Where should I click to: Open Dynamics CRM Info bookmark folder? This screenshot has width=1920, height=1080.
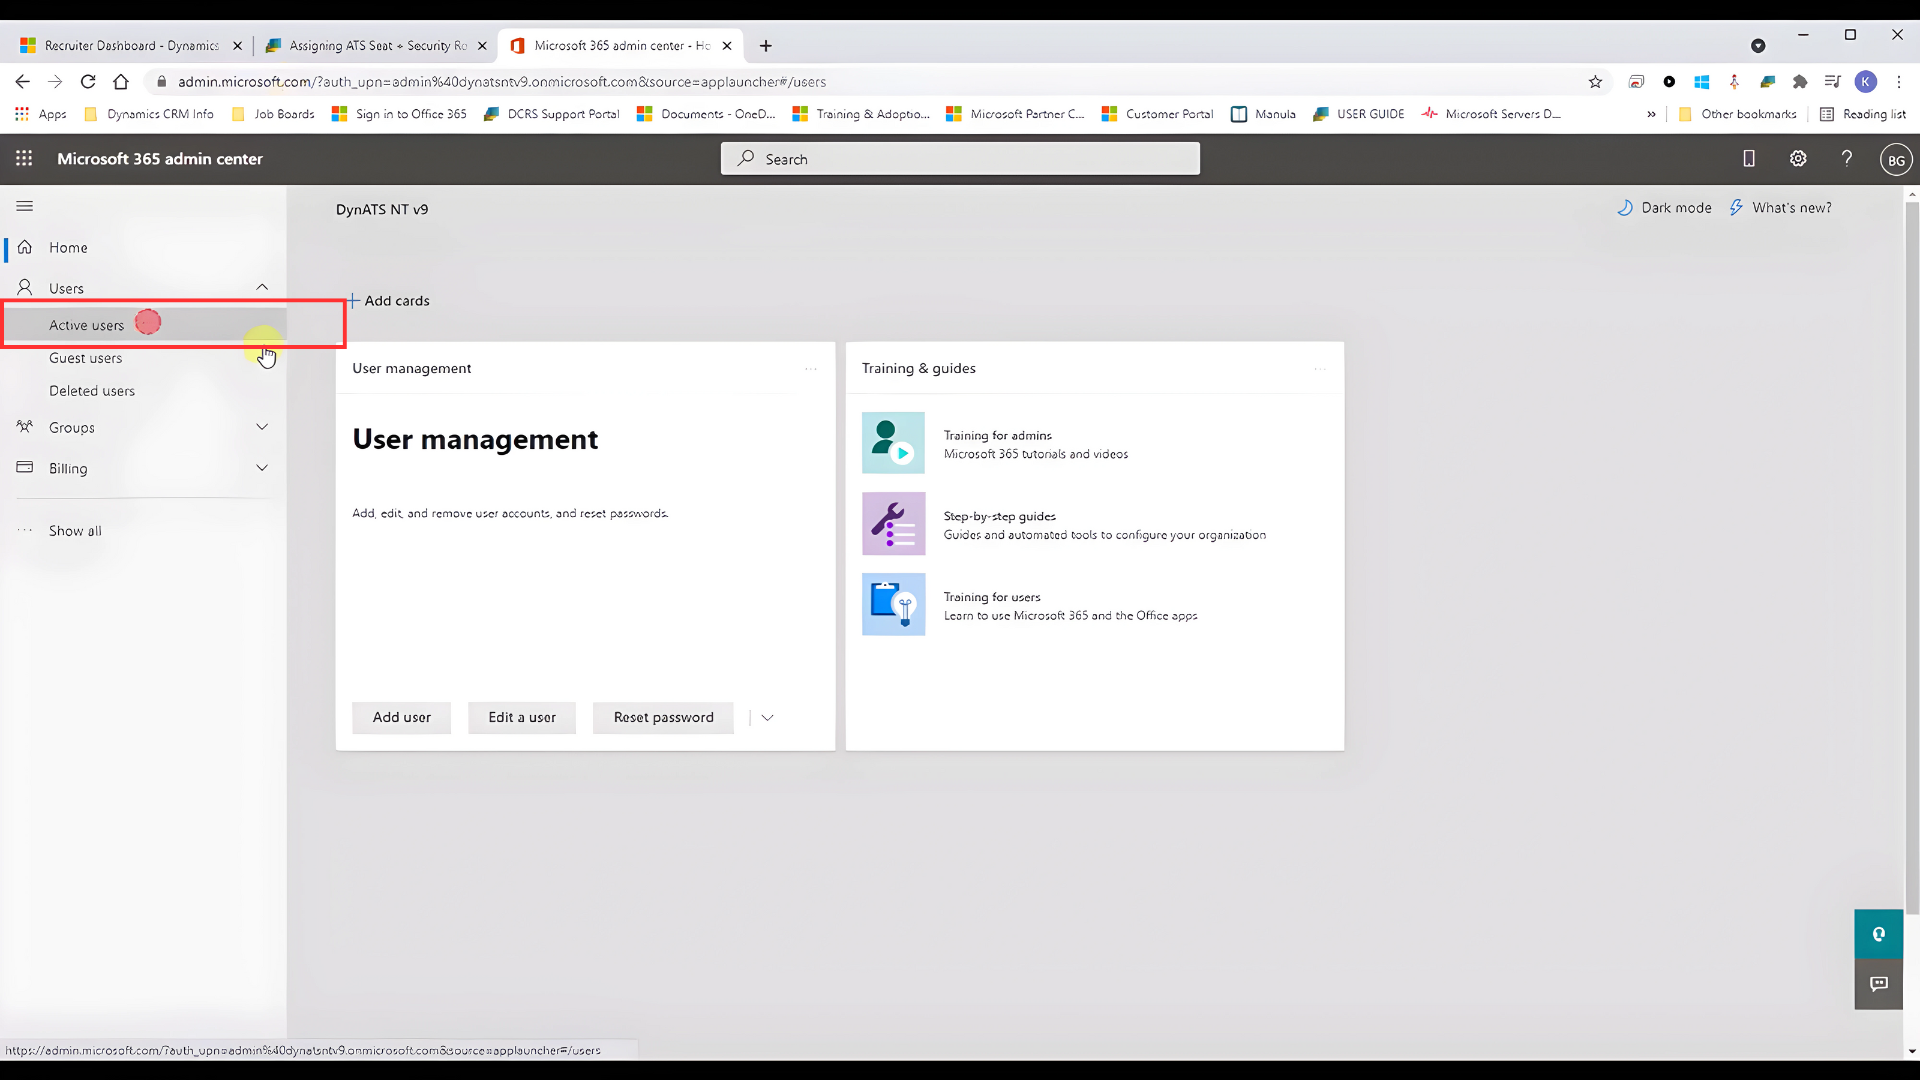(149, 114)
